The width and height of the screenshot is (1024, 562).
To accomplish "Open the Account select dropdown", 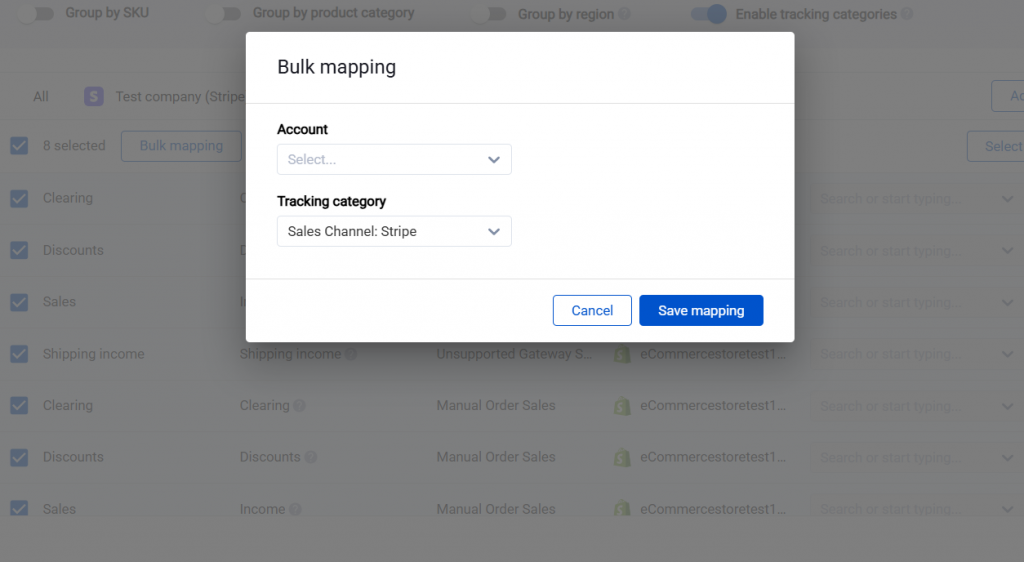I will [x=394, y=159].
